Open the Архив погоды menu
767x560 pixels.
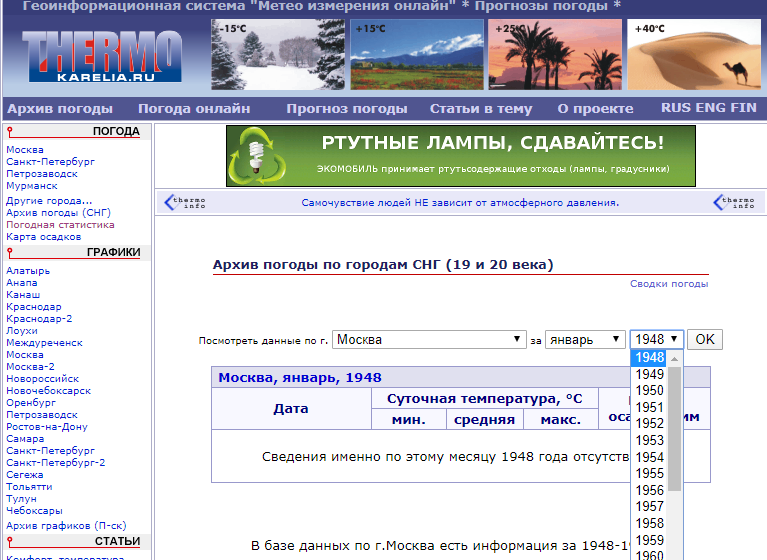[60, 109]
